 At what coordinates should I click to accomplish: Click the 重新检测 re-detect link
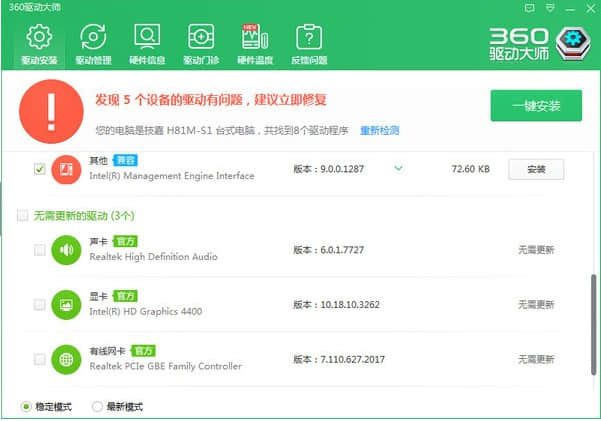click(380, 130)
